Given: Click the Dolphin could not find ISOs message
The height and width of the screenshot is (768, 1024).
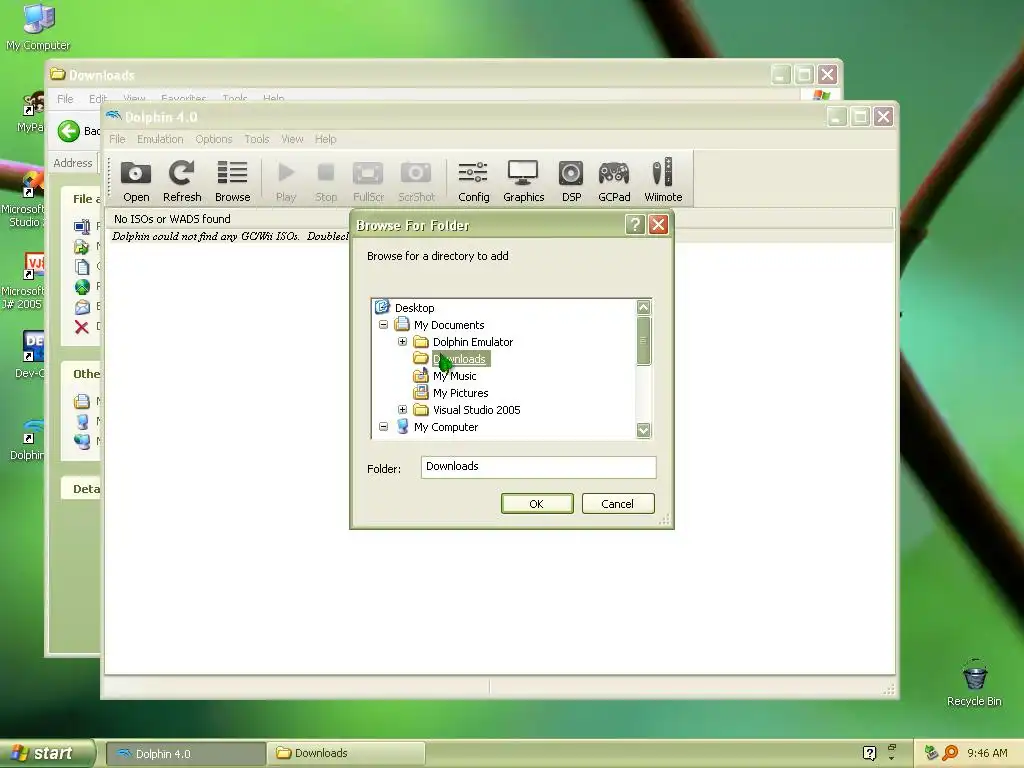Looking at the screenshot, I should tap(229, 236).
